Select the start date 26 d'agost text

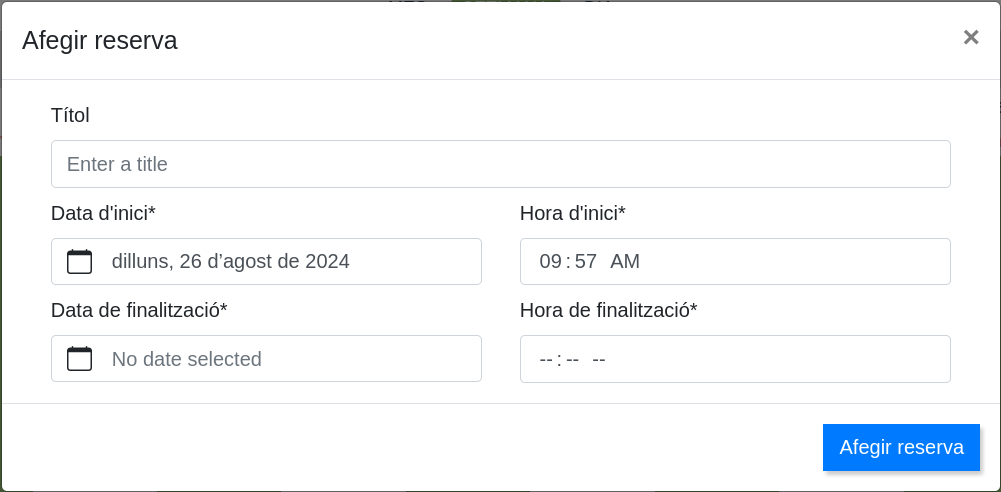click(x=230, y=262)
